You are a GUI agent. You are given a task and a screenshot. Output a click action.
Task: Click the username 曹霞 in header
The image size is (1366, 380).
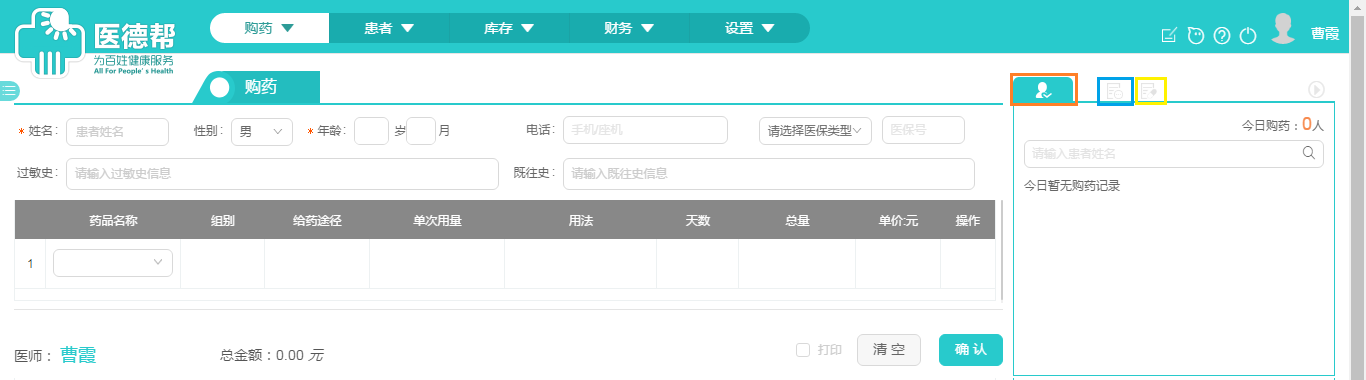pyautogui.click(x=1325, y=34)
